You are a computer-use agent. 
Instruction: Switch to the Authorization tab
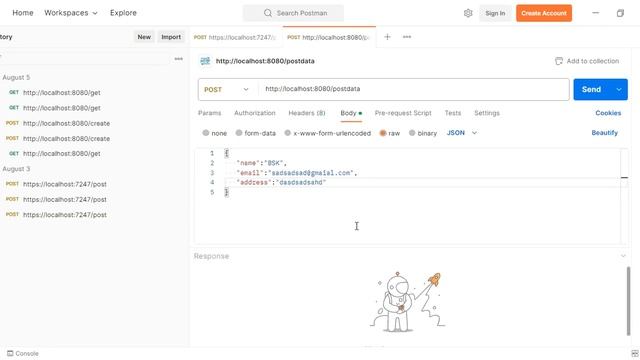tap(255, 113)
